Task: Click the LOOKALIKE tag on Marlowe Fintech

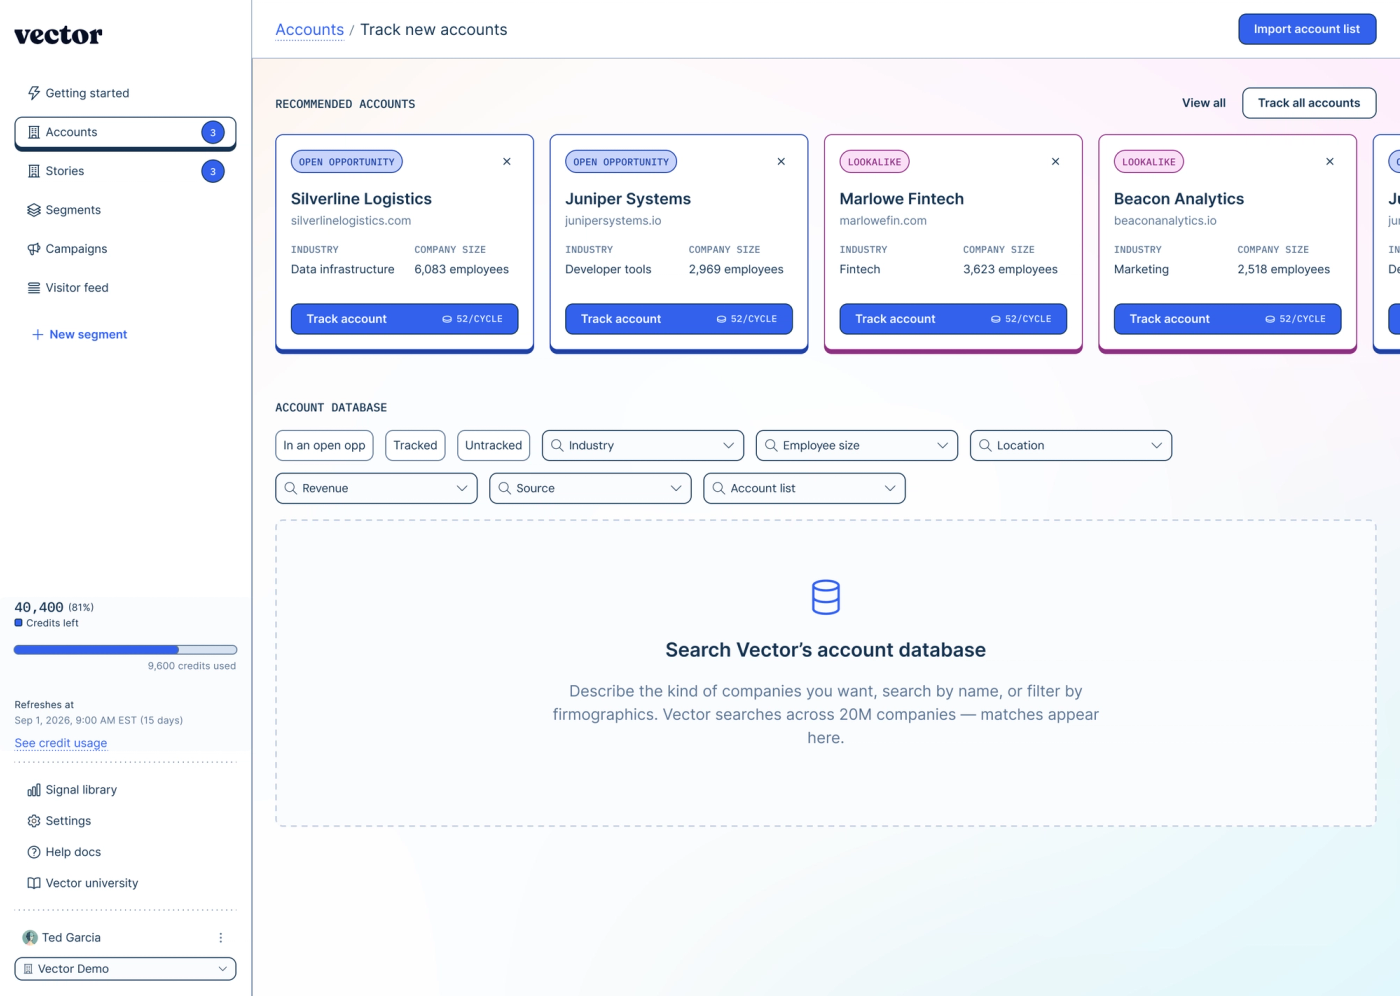Action: click(875, 162)
